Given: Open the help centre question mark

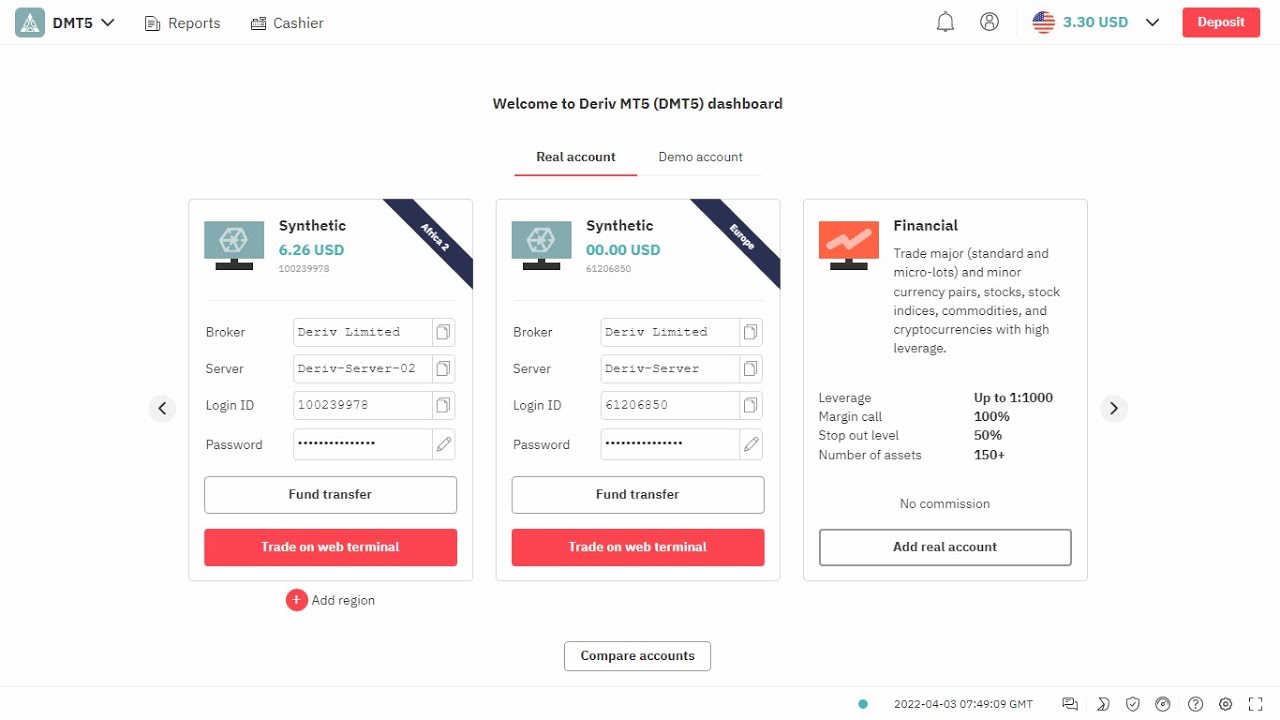Looking at the screenshot, I should [1195, 704].
